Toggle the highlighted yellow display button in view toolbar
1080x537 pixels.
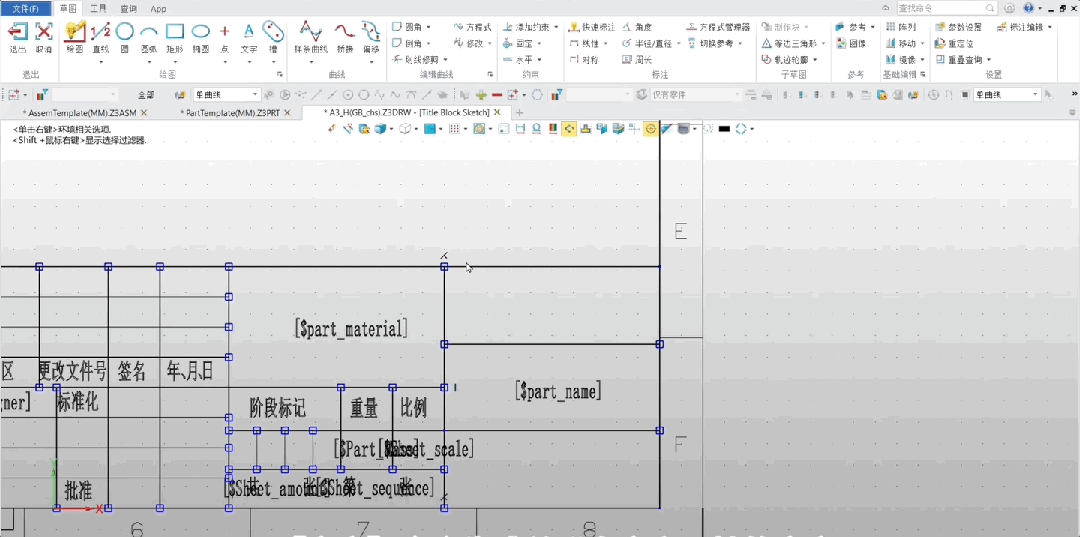click(x=568, y=128)
